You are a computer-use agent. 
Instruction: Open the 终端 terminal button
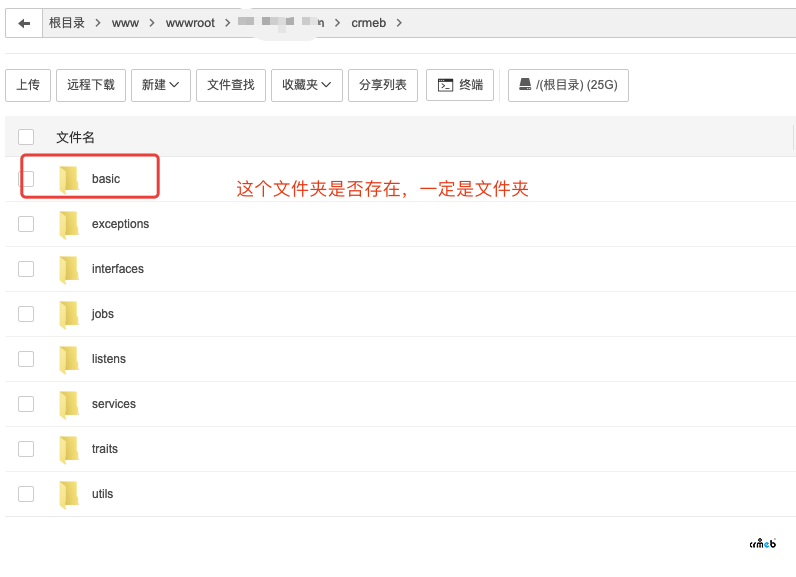tap(460, 85)
